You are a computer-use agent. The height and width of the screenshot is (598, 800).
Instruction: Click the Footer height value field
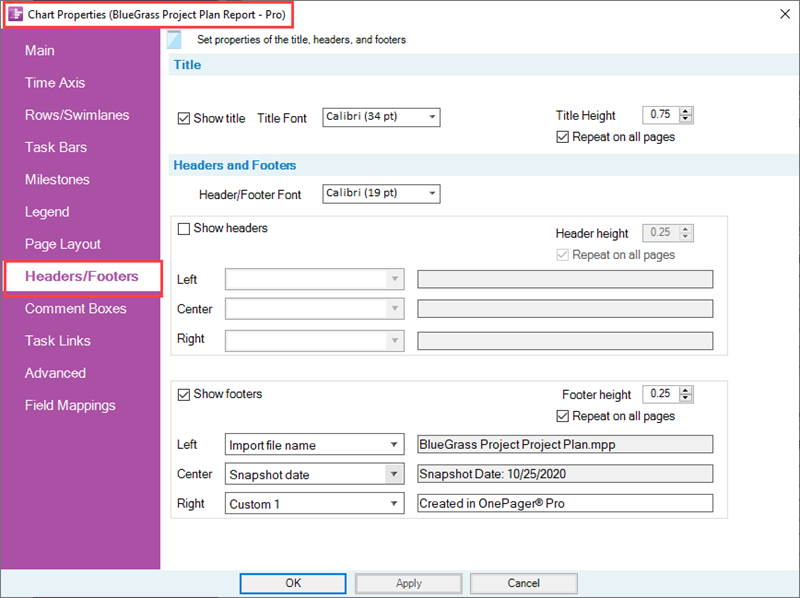click(661, 394)
